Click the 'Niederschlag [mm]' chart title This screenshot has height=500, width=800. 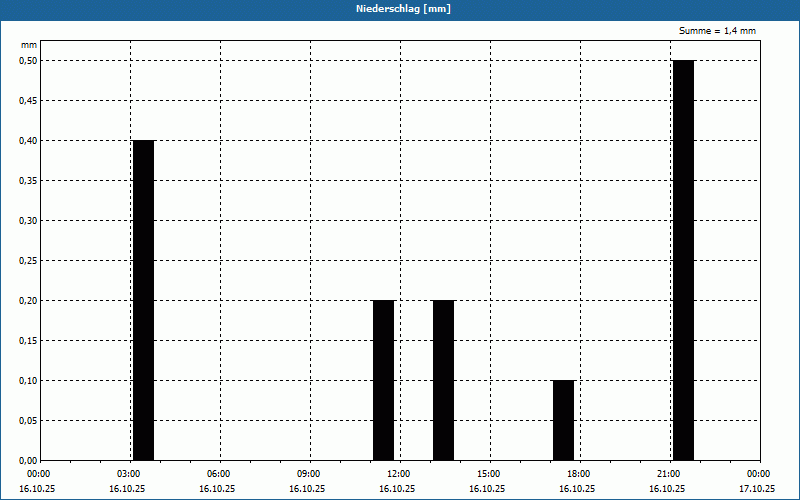pyautogui.click(x=403, y=9)
